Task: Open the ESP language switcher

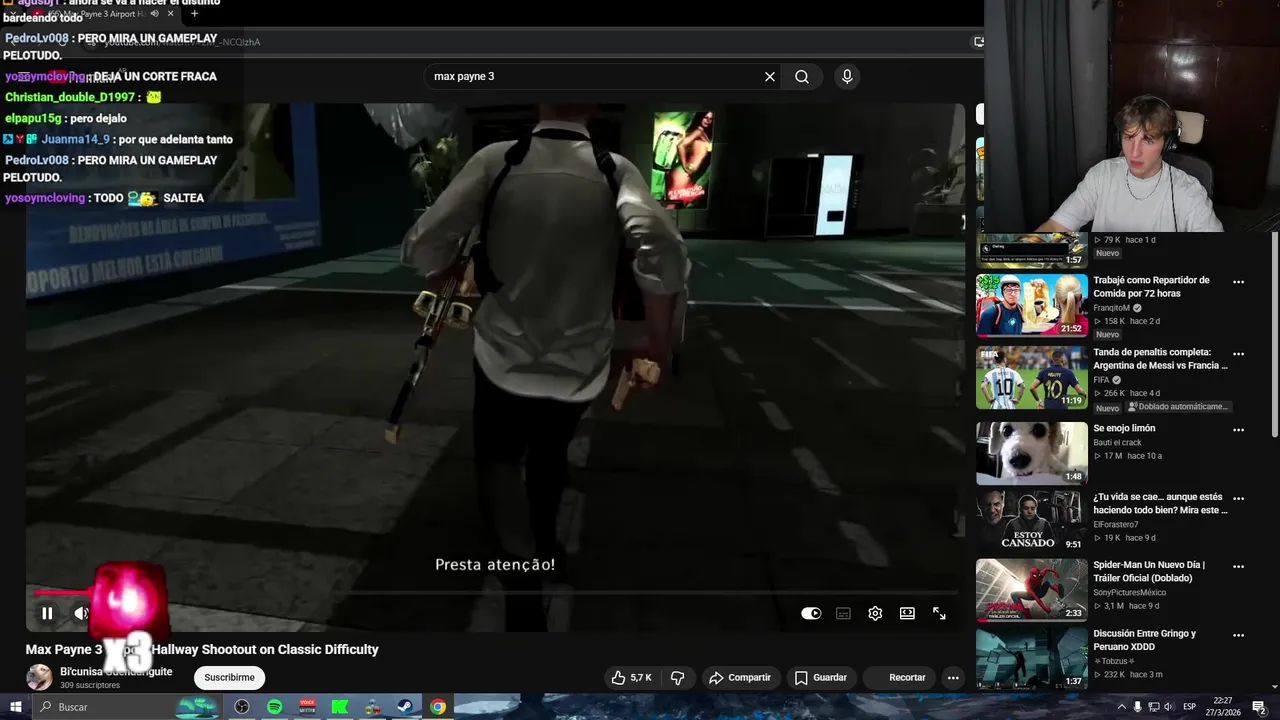Action: pyautogui.click(x=1190, y=707)
